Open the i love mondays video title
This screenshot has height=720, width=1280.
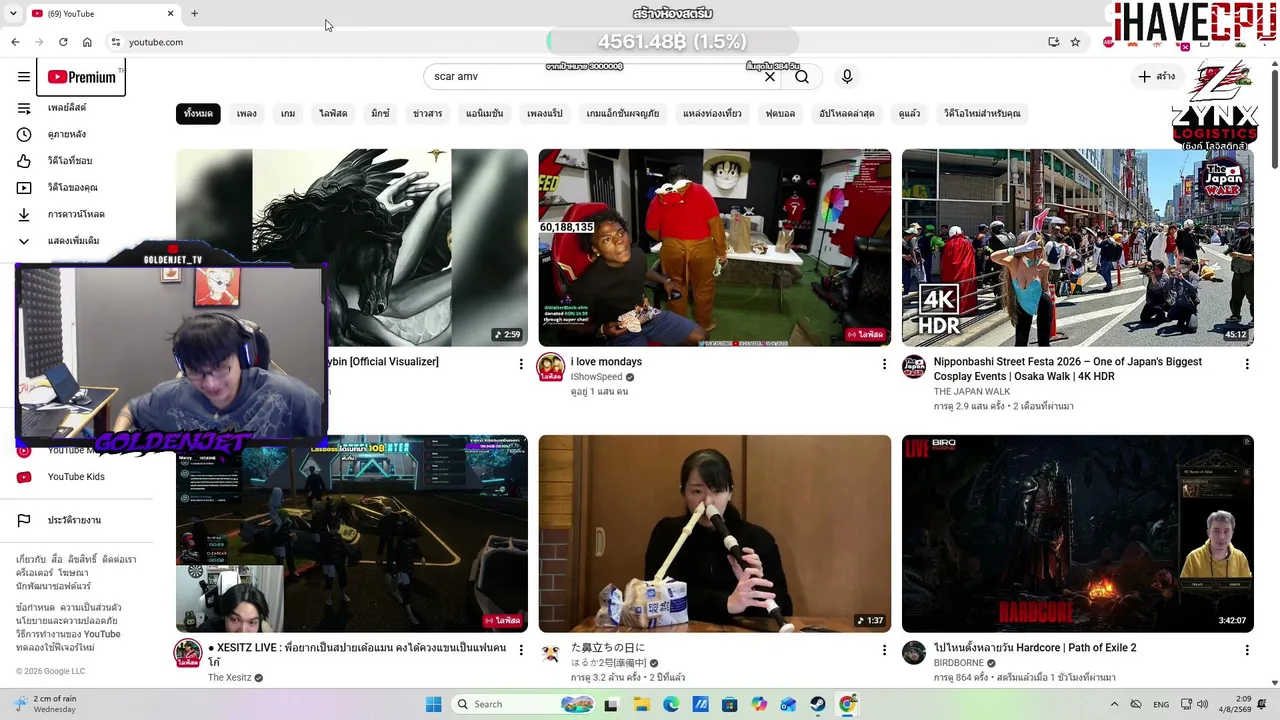606,362
